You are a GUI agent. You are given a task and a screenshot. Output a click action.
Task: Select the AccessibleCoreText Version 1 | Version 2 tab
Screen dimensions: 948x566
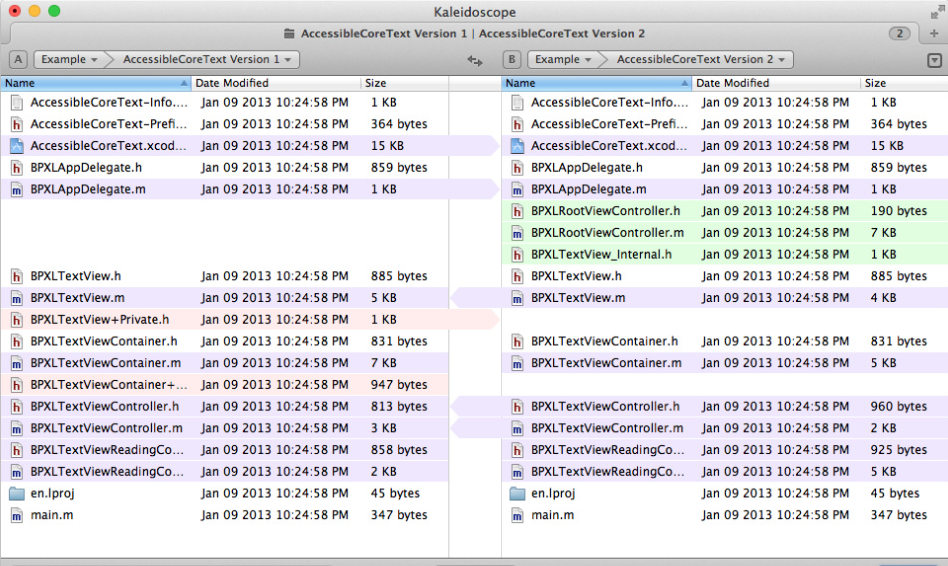(464, 34)
